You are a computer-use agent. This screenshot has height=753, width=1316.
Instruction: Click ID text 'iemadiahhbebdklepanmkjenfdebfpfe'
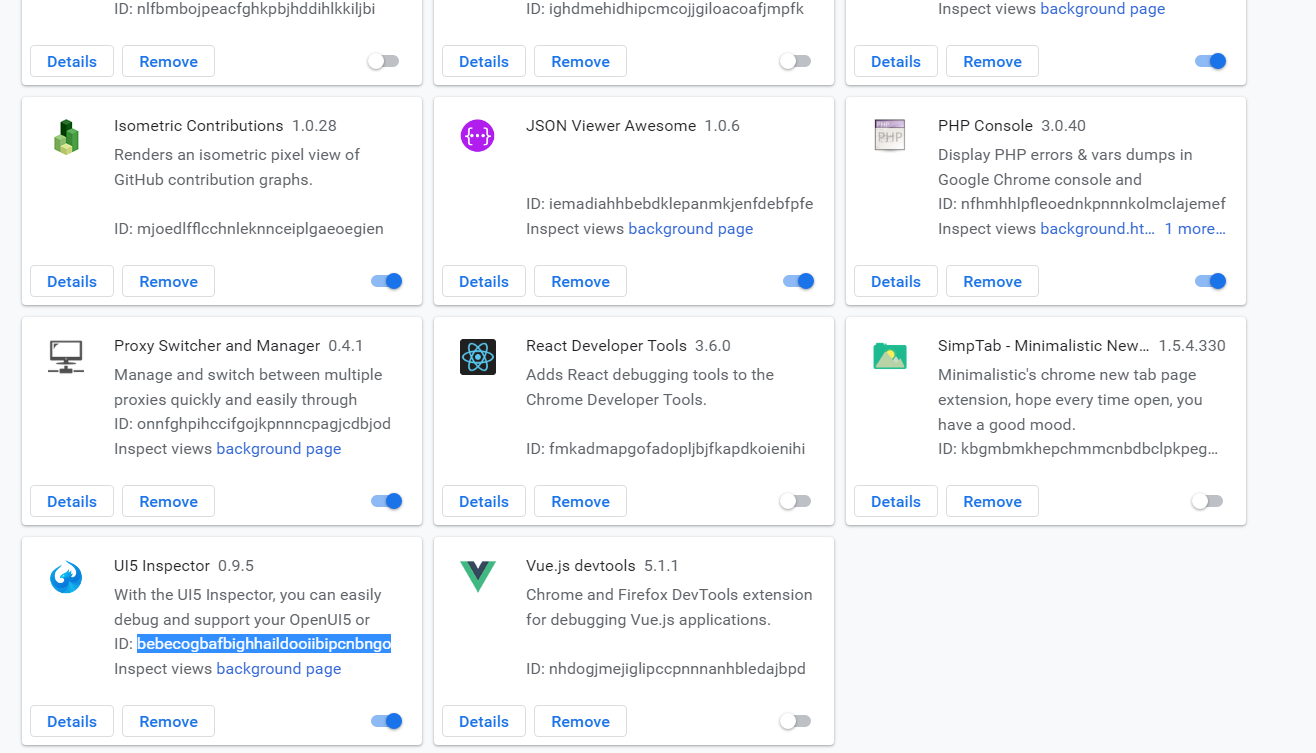coord(681,204)
